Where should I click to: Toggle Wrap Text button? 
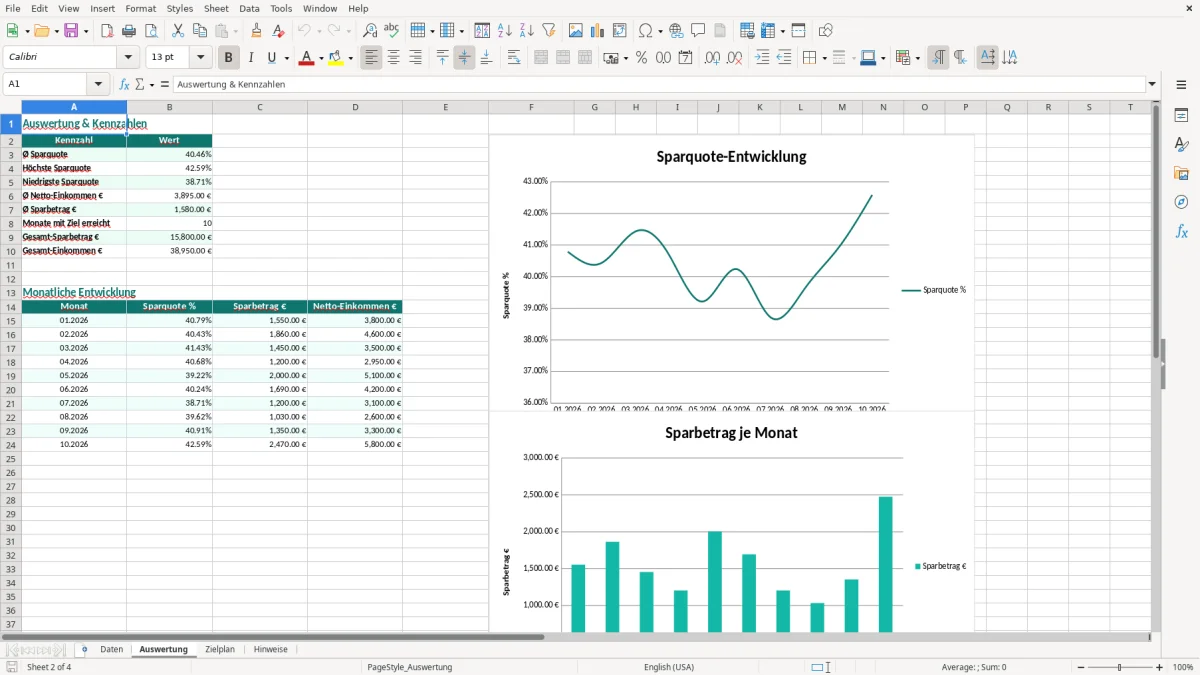[513, 58]
